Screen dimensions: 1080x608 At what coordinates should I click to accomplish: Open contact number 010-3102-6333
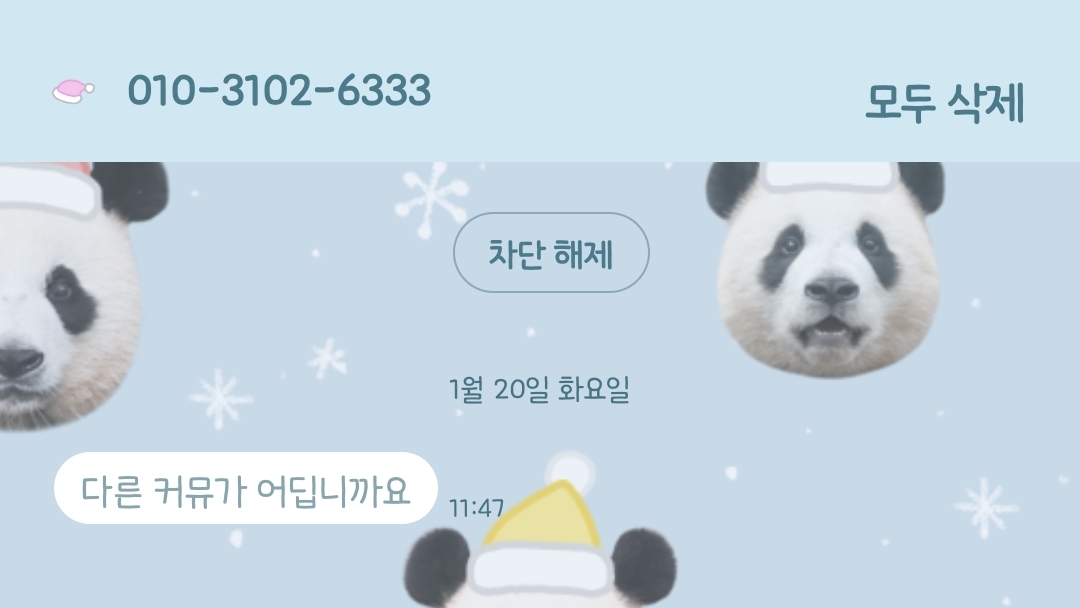tap(279, 90)
